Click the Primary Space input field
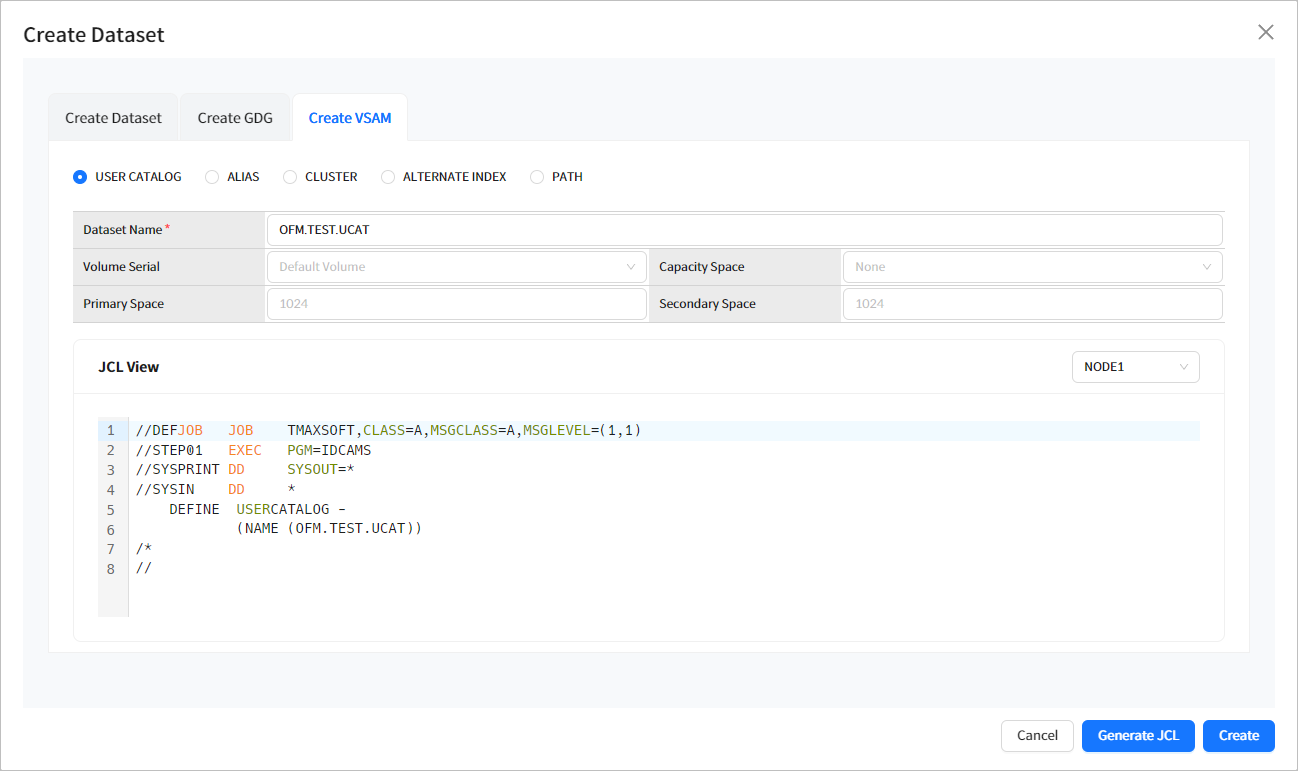 click(x=456, y=303)
